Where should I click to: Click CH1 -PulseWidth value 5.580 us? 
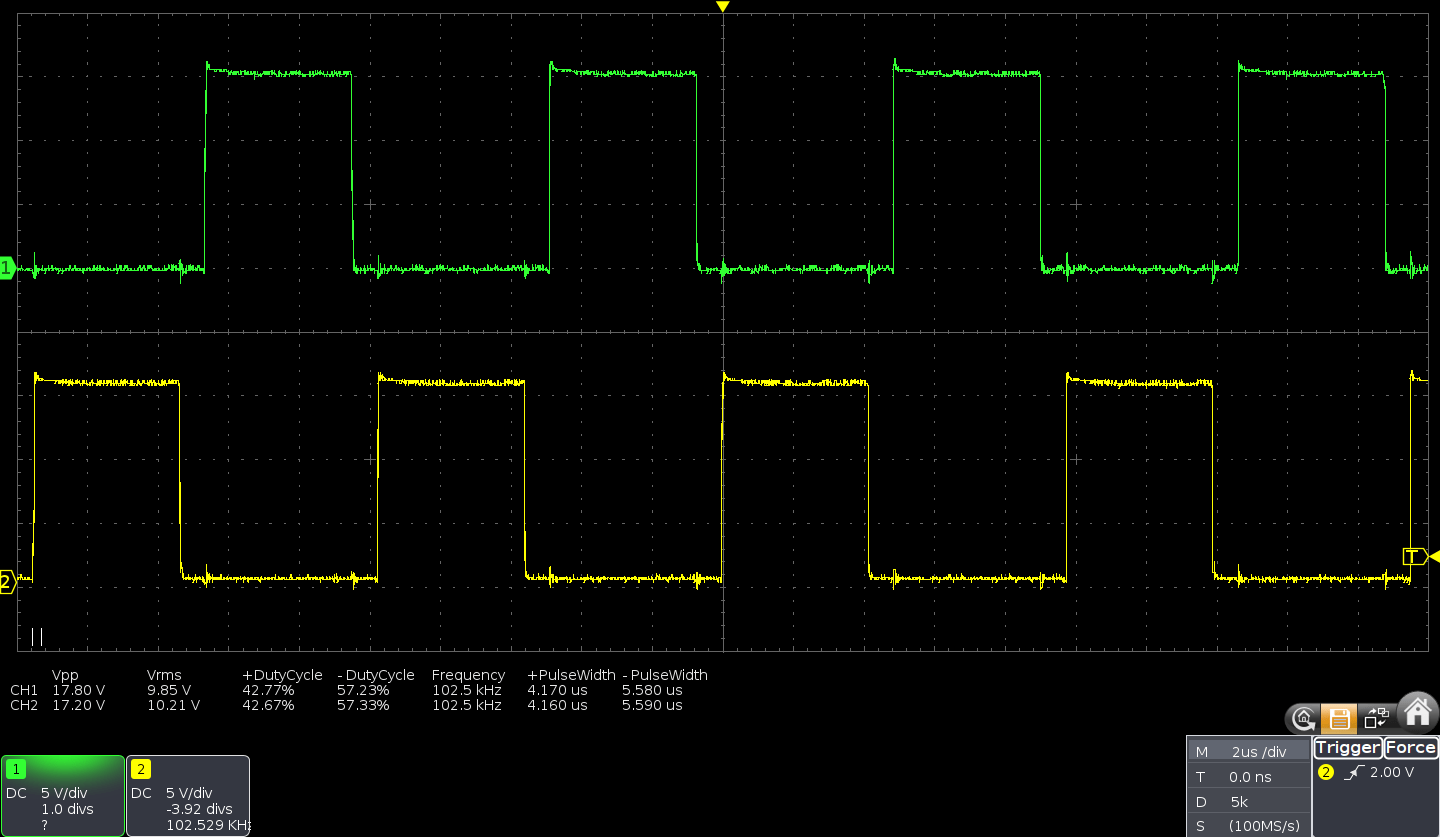point(652,690)
